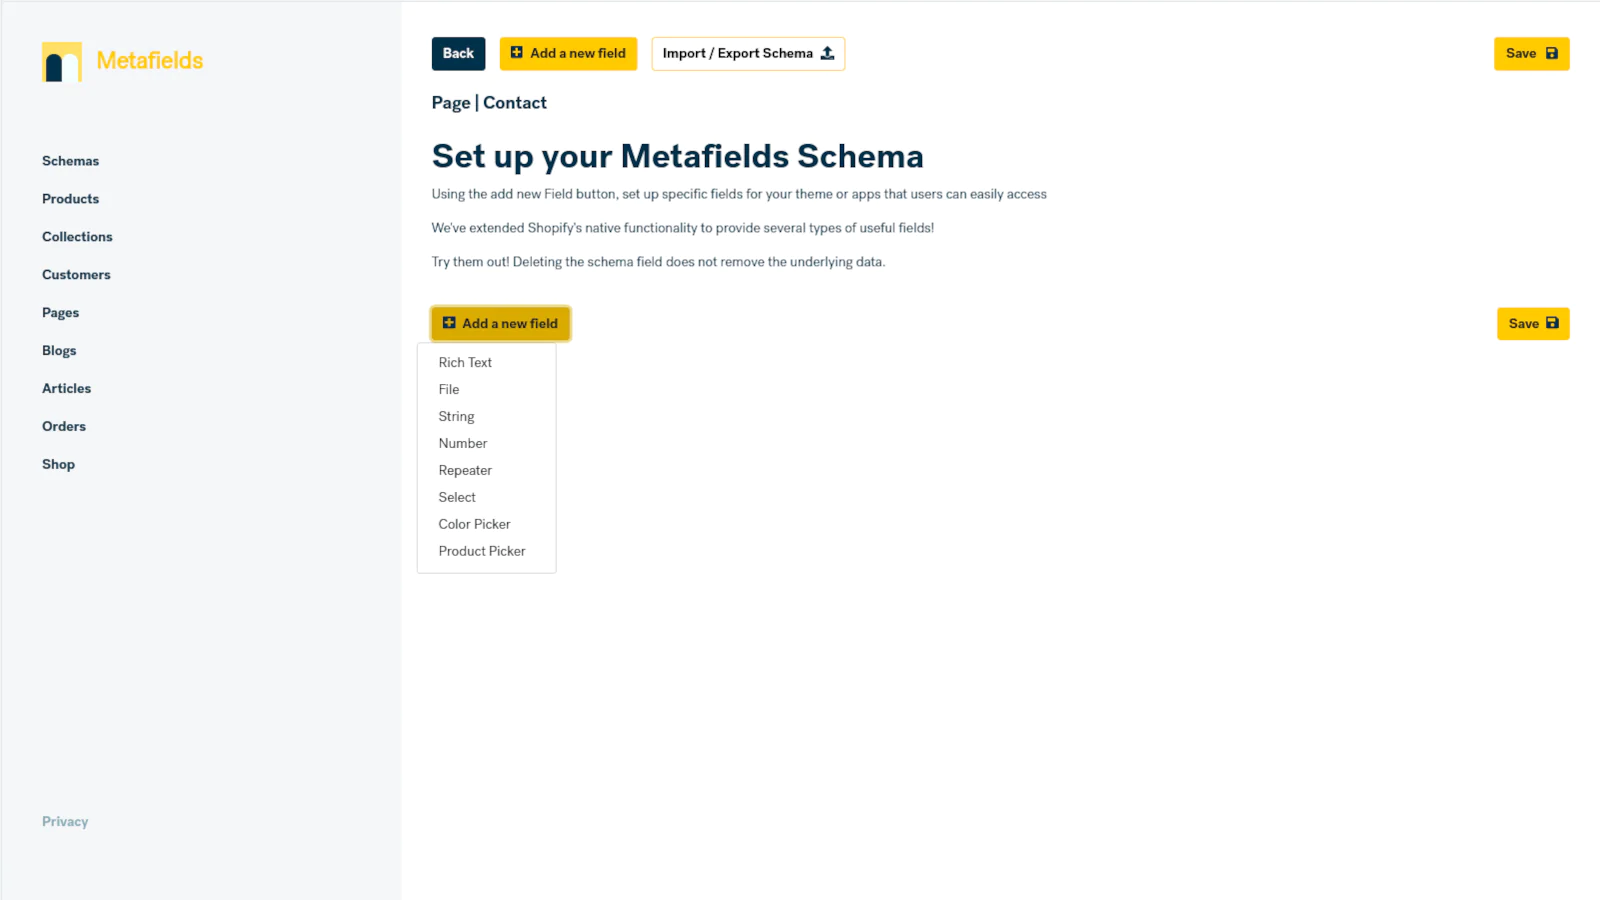The width and height of the screenshot is (1600, 900).
Task: Select the File field type option
Action: (x=449, y=390)
